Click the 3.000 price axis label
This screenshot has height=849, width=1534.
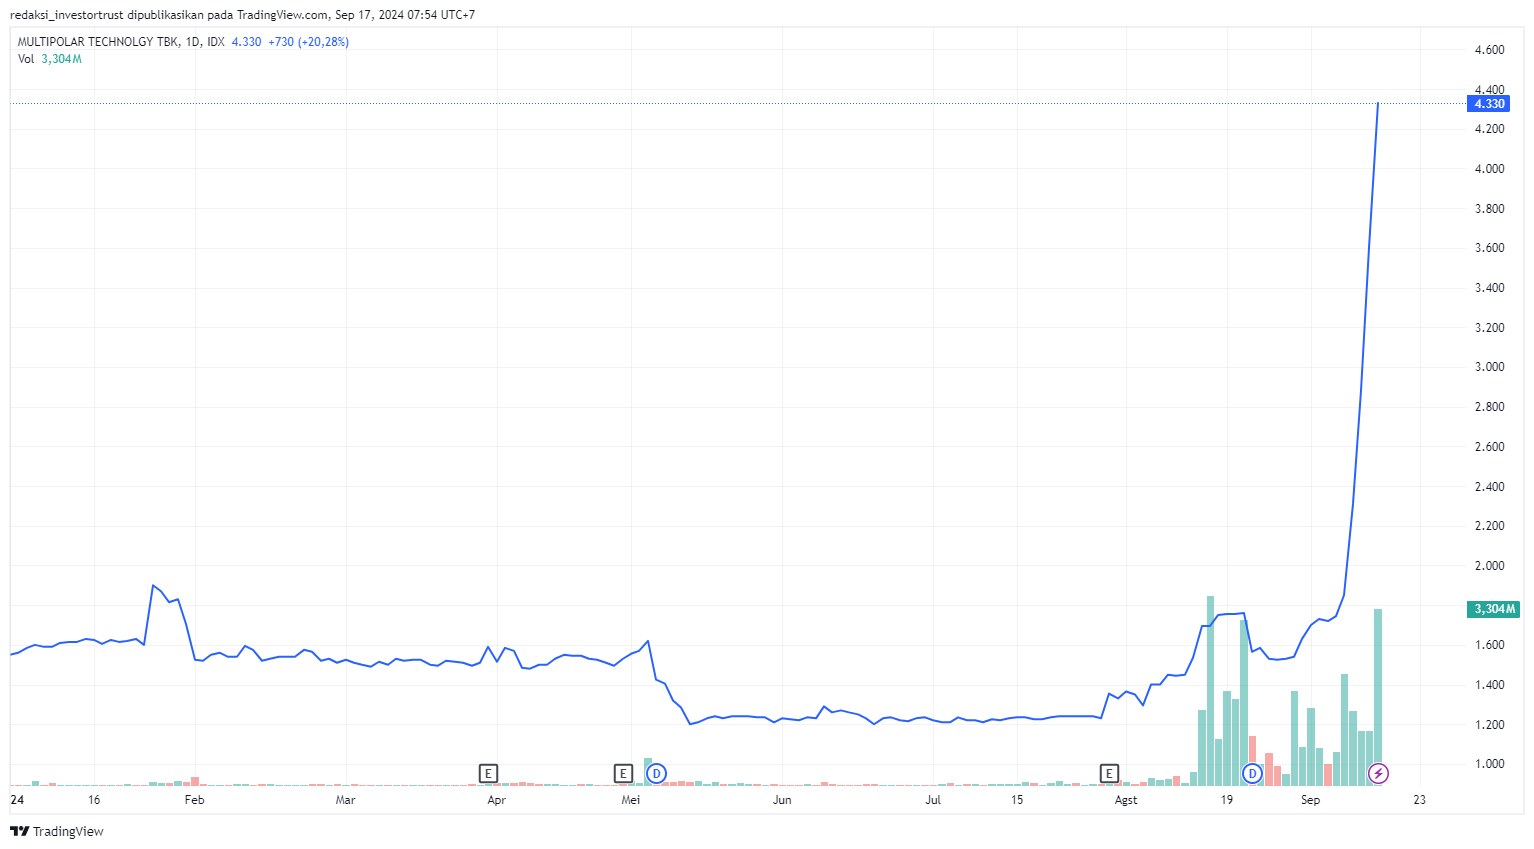(1489, 367)
